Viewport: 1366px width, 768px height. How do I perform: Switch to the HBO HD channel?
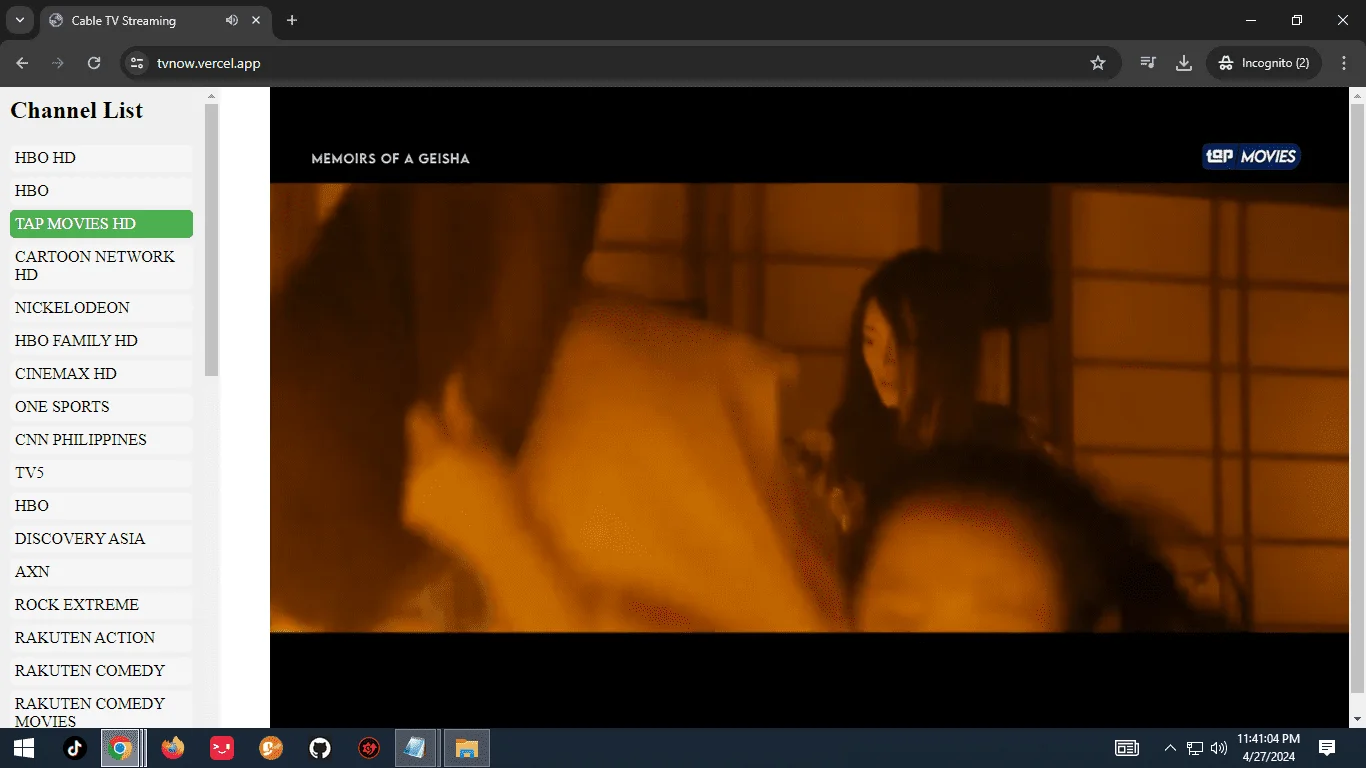pyautogui.click(x=101, y=158)
